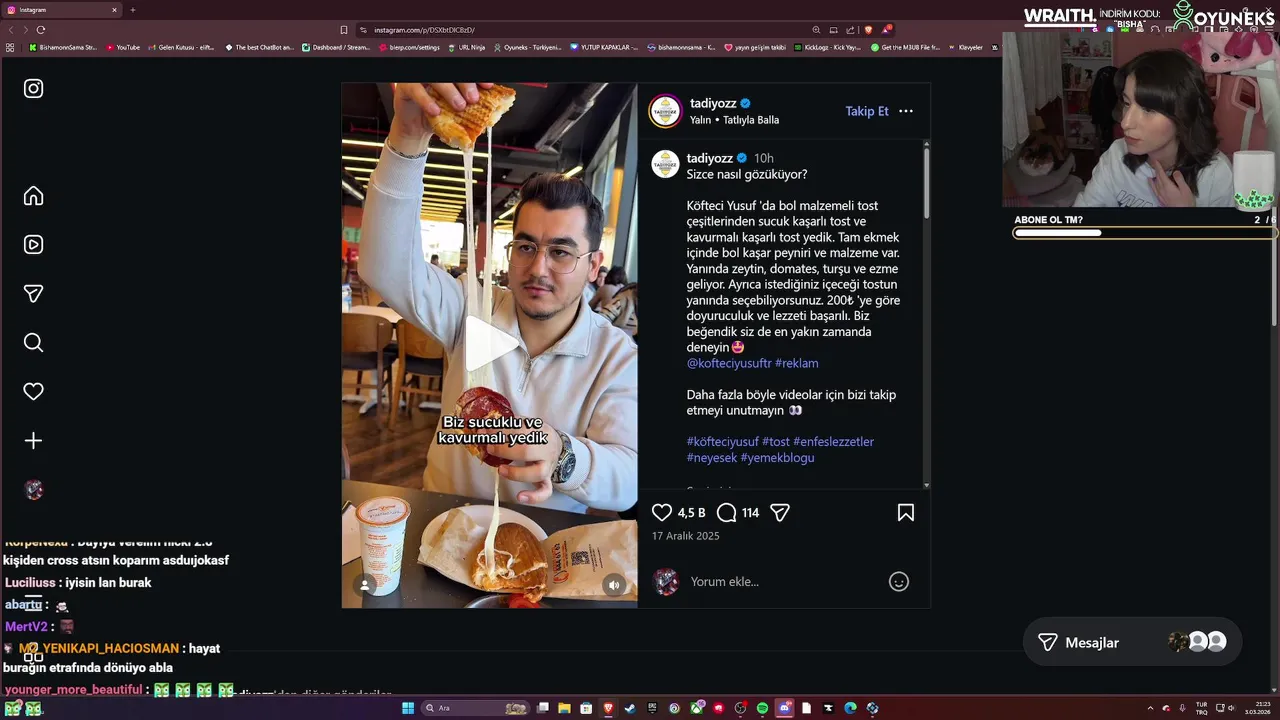Open the three-dot post options menu
The height and width of the screenshot is (720, 1280).
[x=906, y=111]
